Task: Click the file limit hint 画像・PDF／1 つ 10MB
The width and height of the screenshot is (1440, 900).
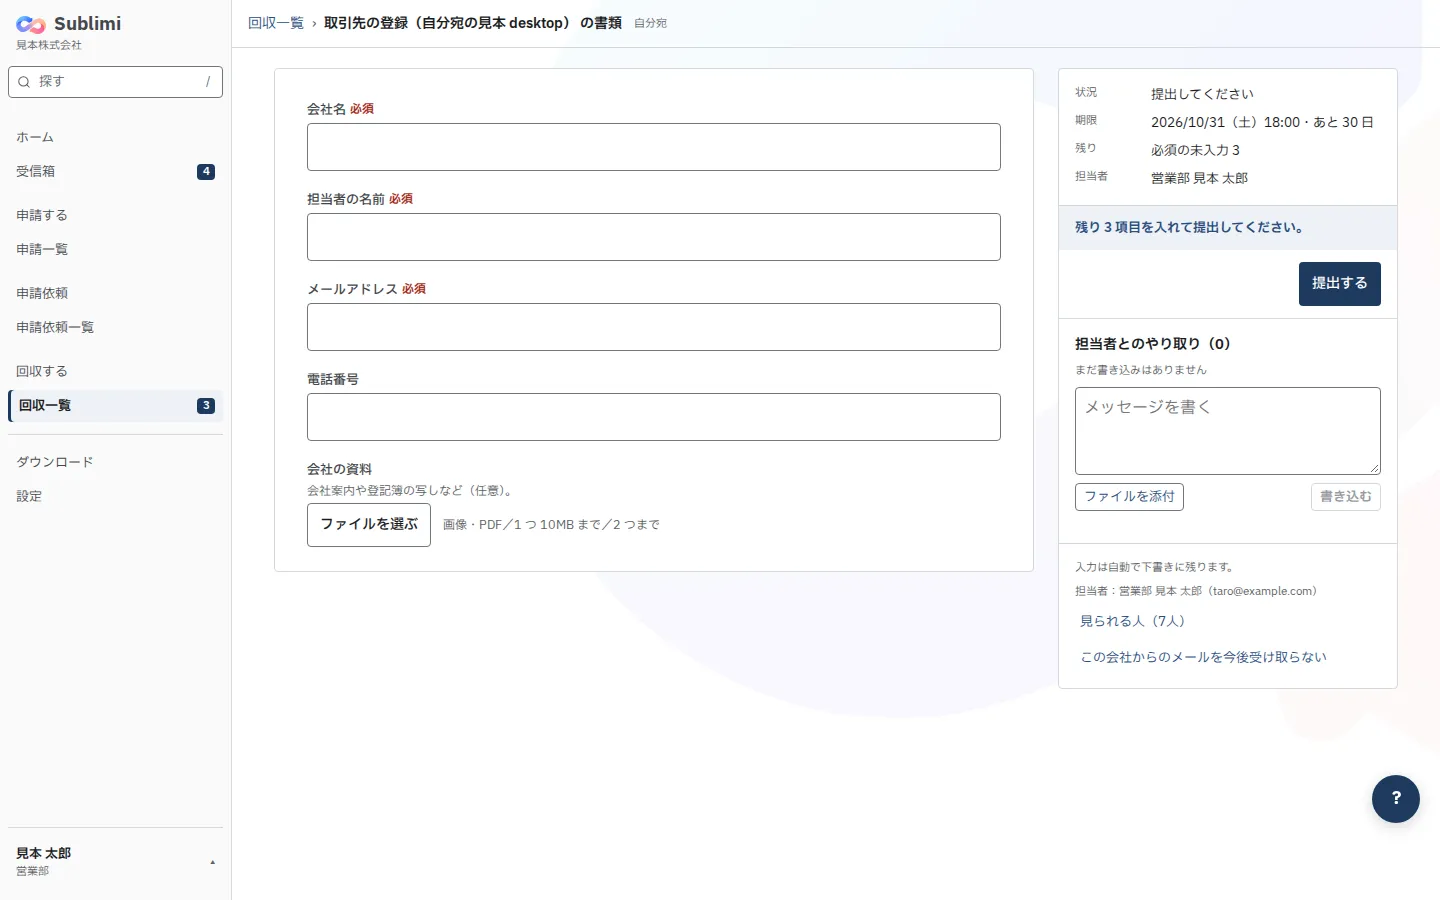Action: (x=551, y=525)
